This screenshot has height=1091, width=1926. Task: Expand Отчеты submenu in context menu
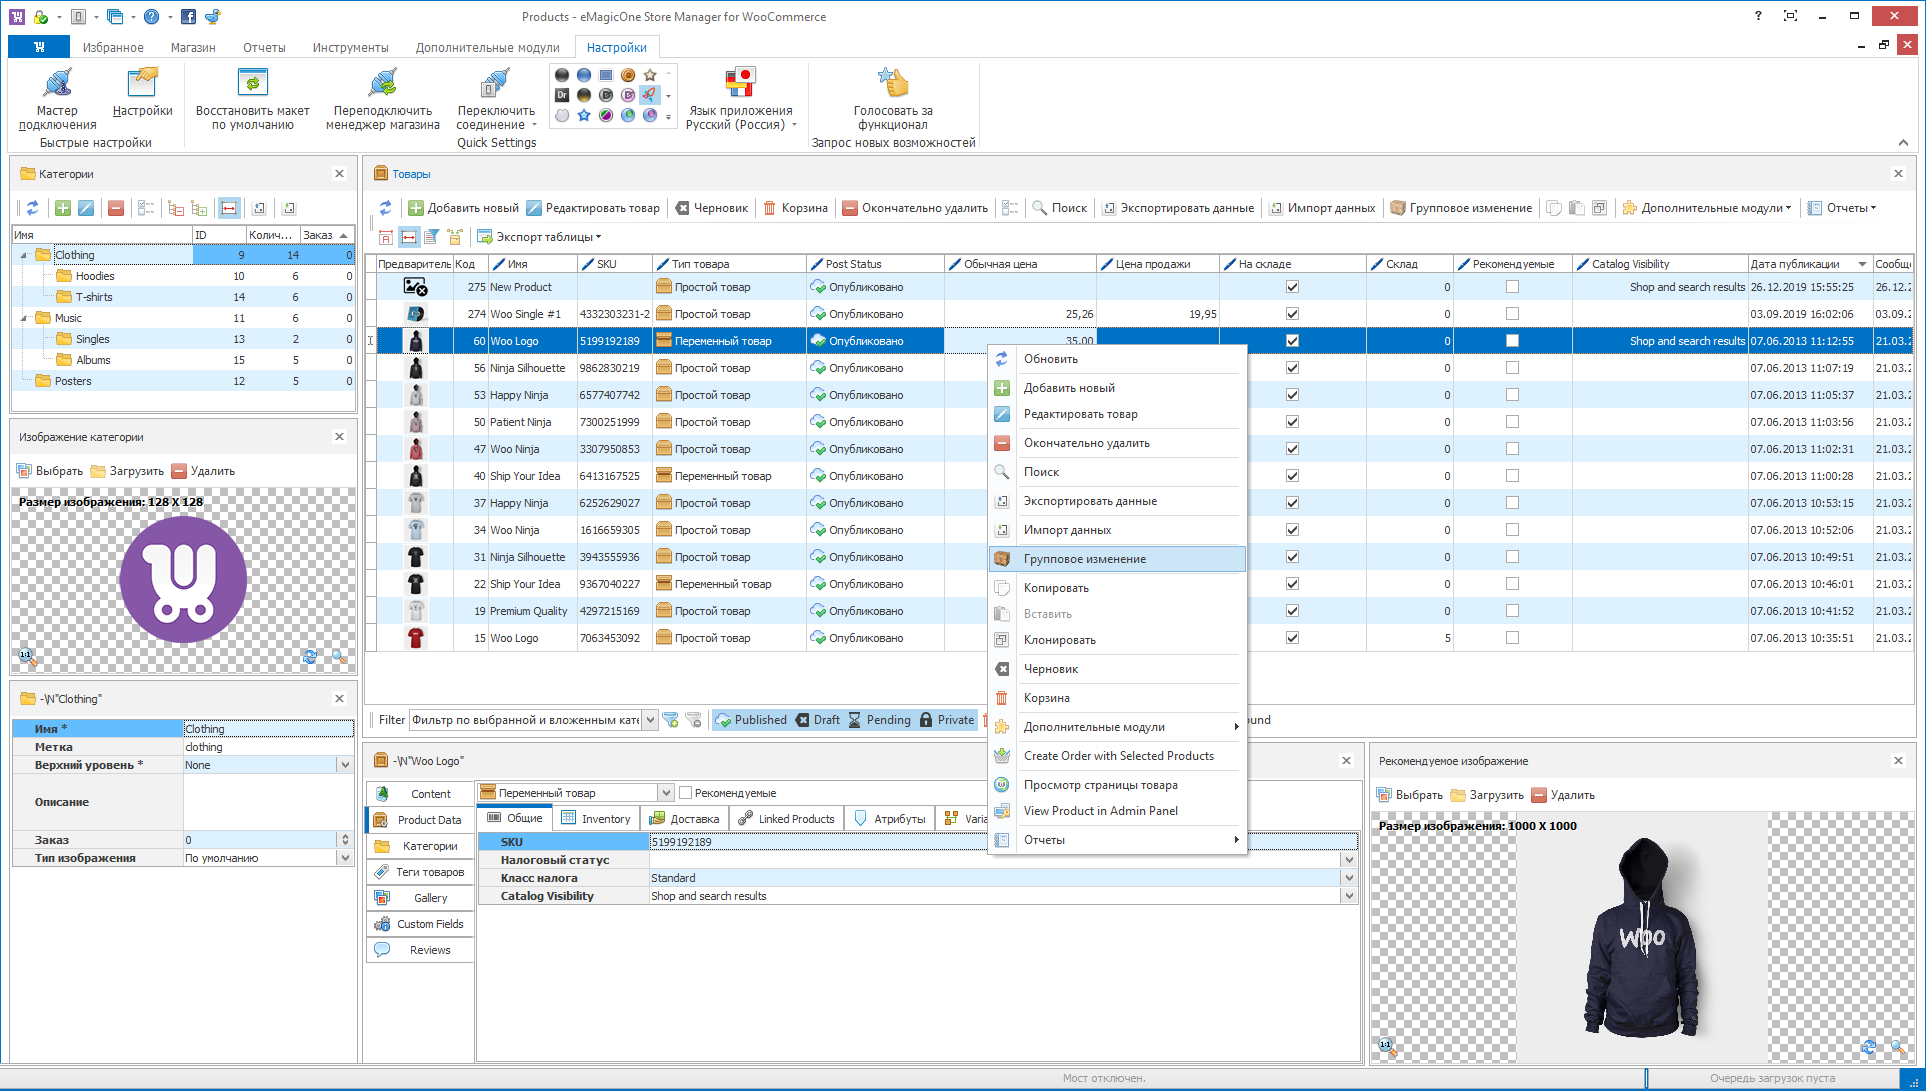1117,840
